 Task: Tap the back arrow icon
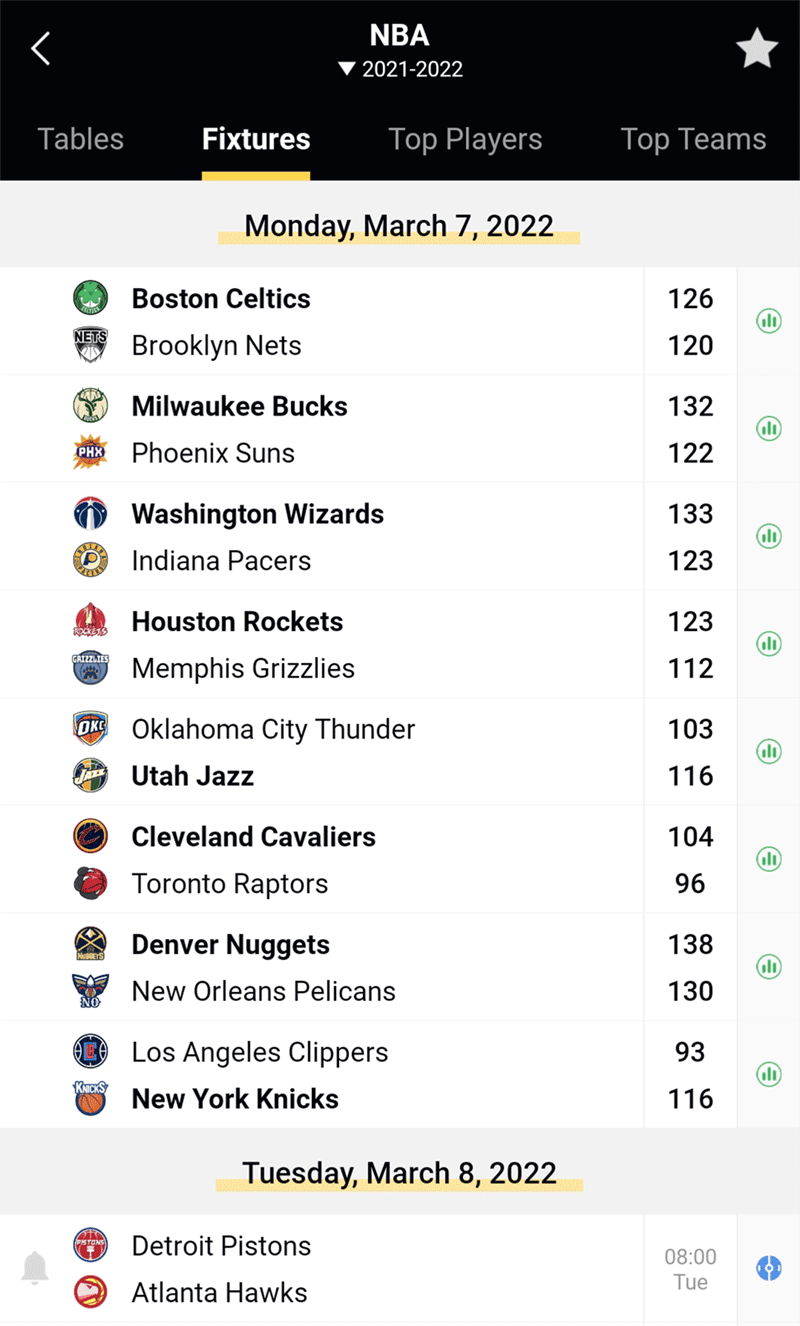pyautogui.click(x=40, y=48)
